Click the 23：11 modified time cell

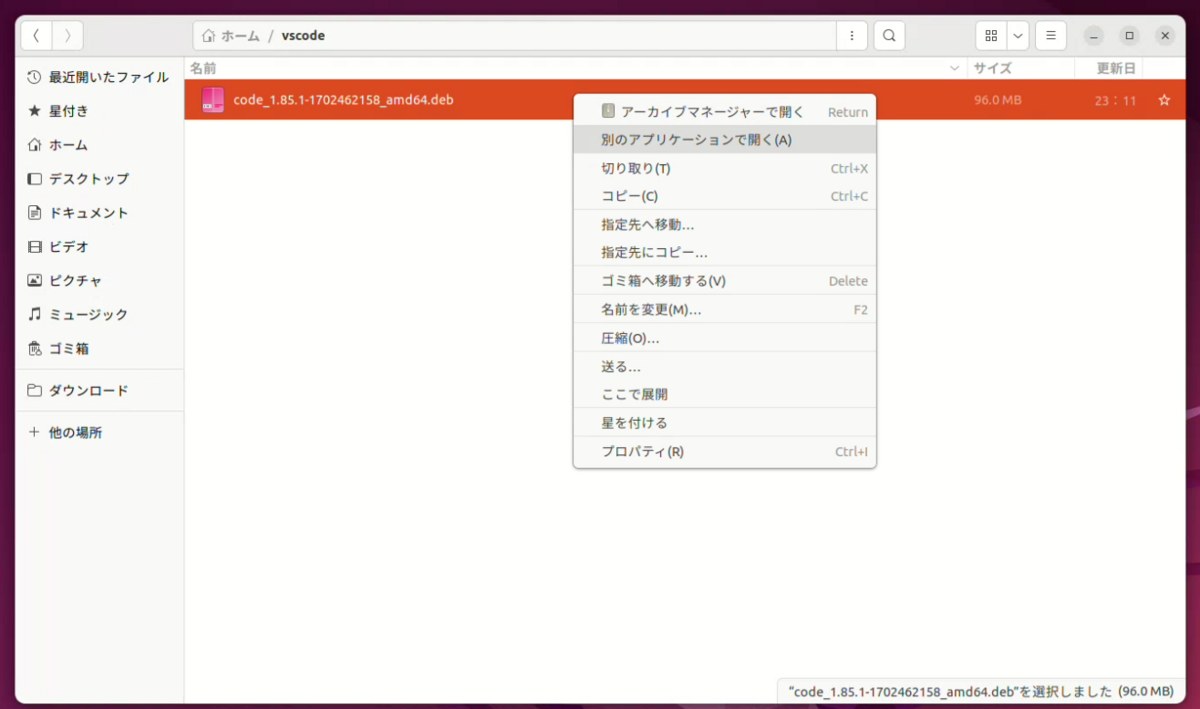pos(1115,100)
